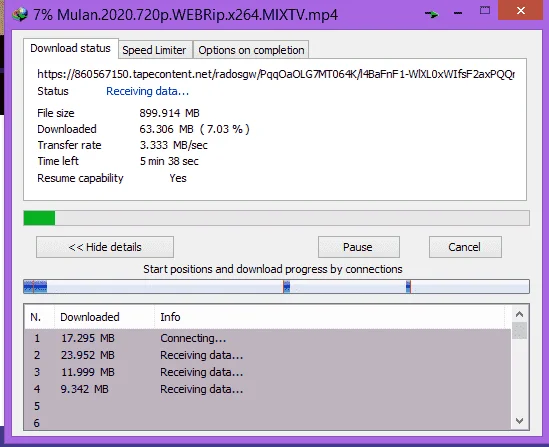This screenshot has height=447, width=549.
Task: Open the Speed Limiter tab
Action: coord(154,50)
